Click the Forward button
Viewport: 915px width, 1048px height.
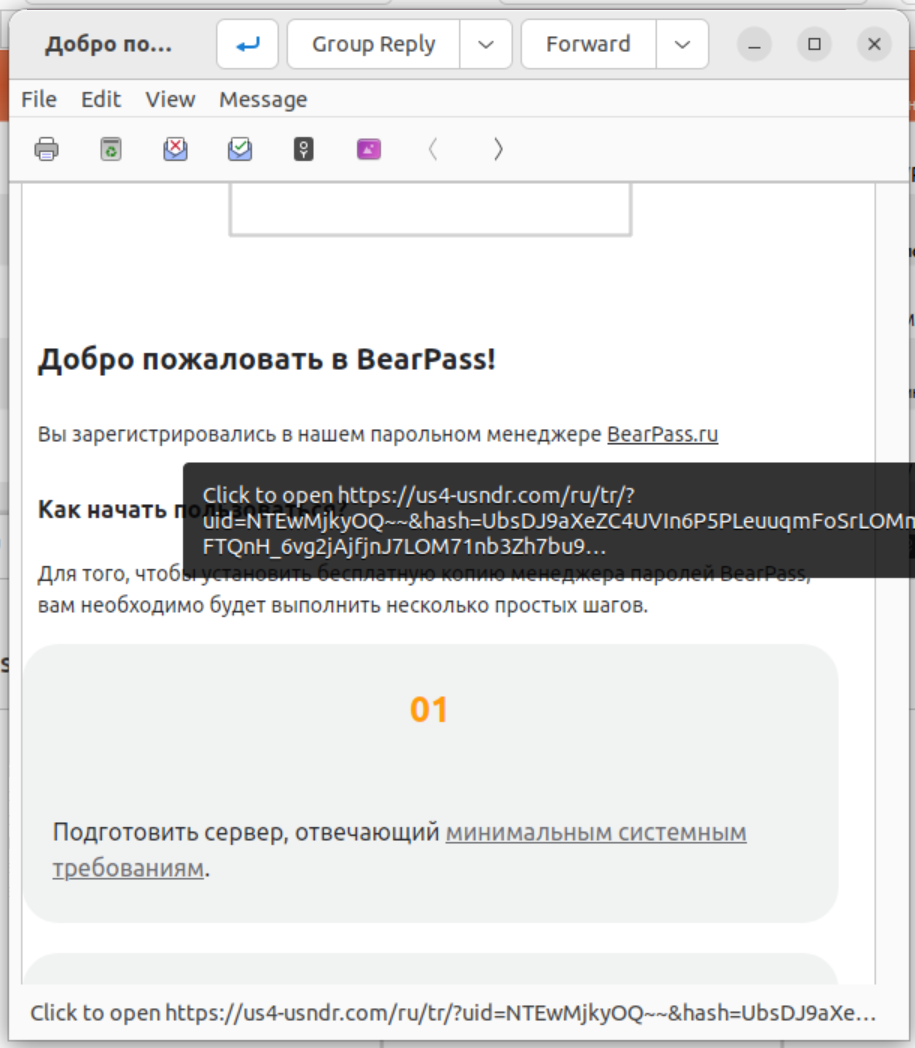click(x=588, y=45)
